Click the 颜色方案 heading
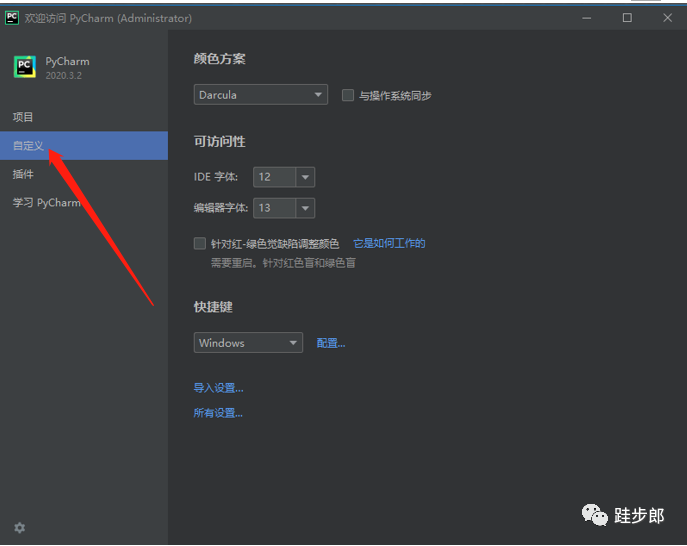Viewport: 687px width, 546px height. [x=220, y=59]
